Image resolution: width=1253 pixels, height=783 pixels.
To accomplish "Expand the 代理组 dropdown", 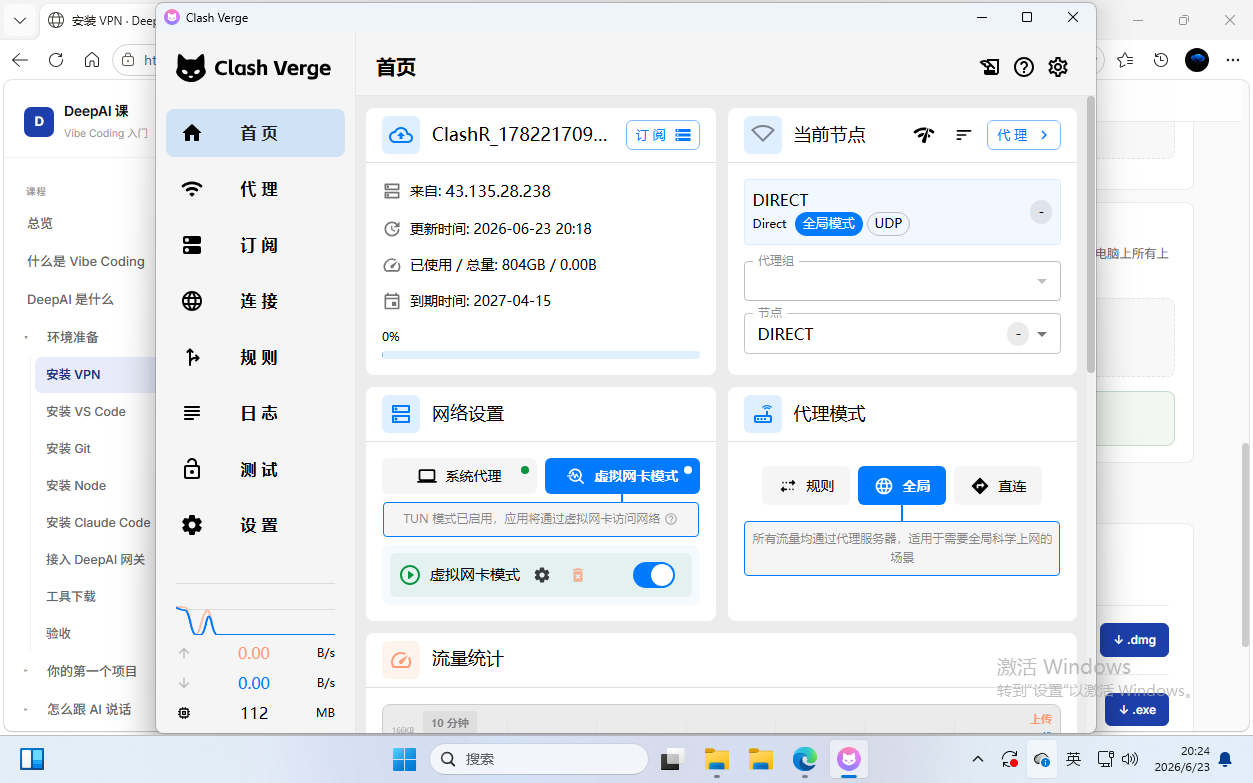I will point(902,281).
